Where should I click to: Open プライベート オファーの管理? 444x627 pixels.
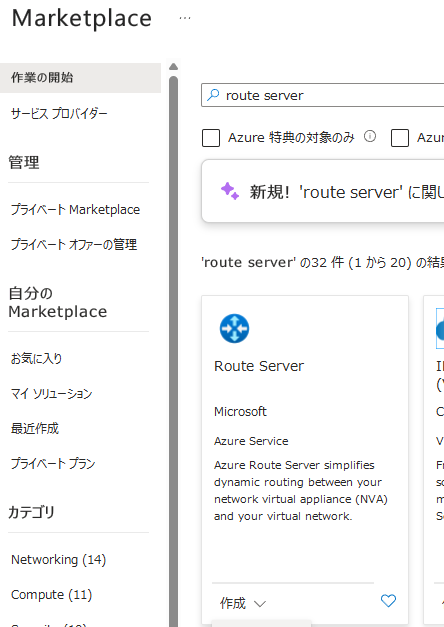(74, 244)
